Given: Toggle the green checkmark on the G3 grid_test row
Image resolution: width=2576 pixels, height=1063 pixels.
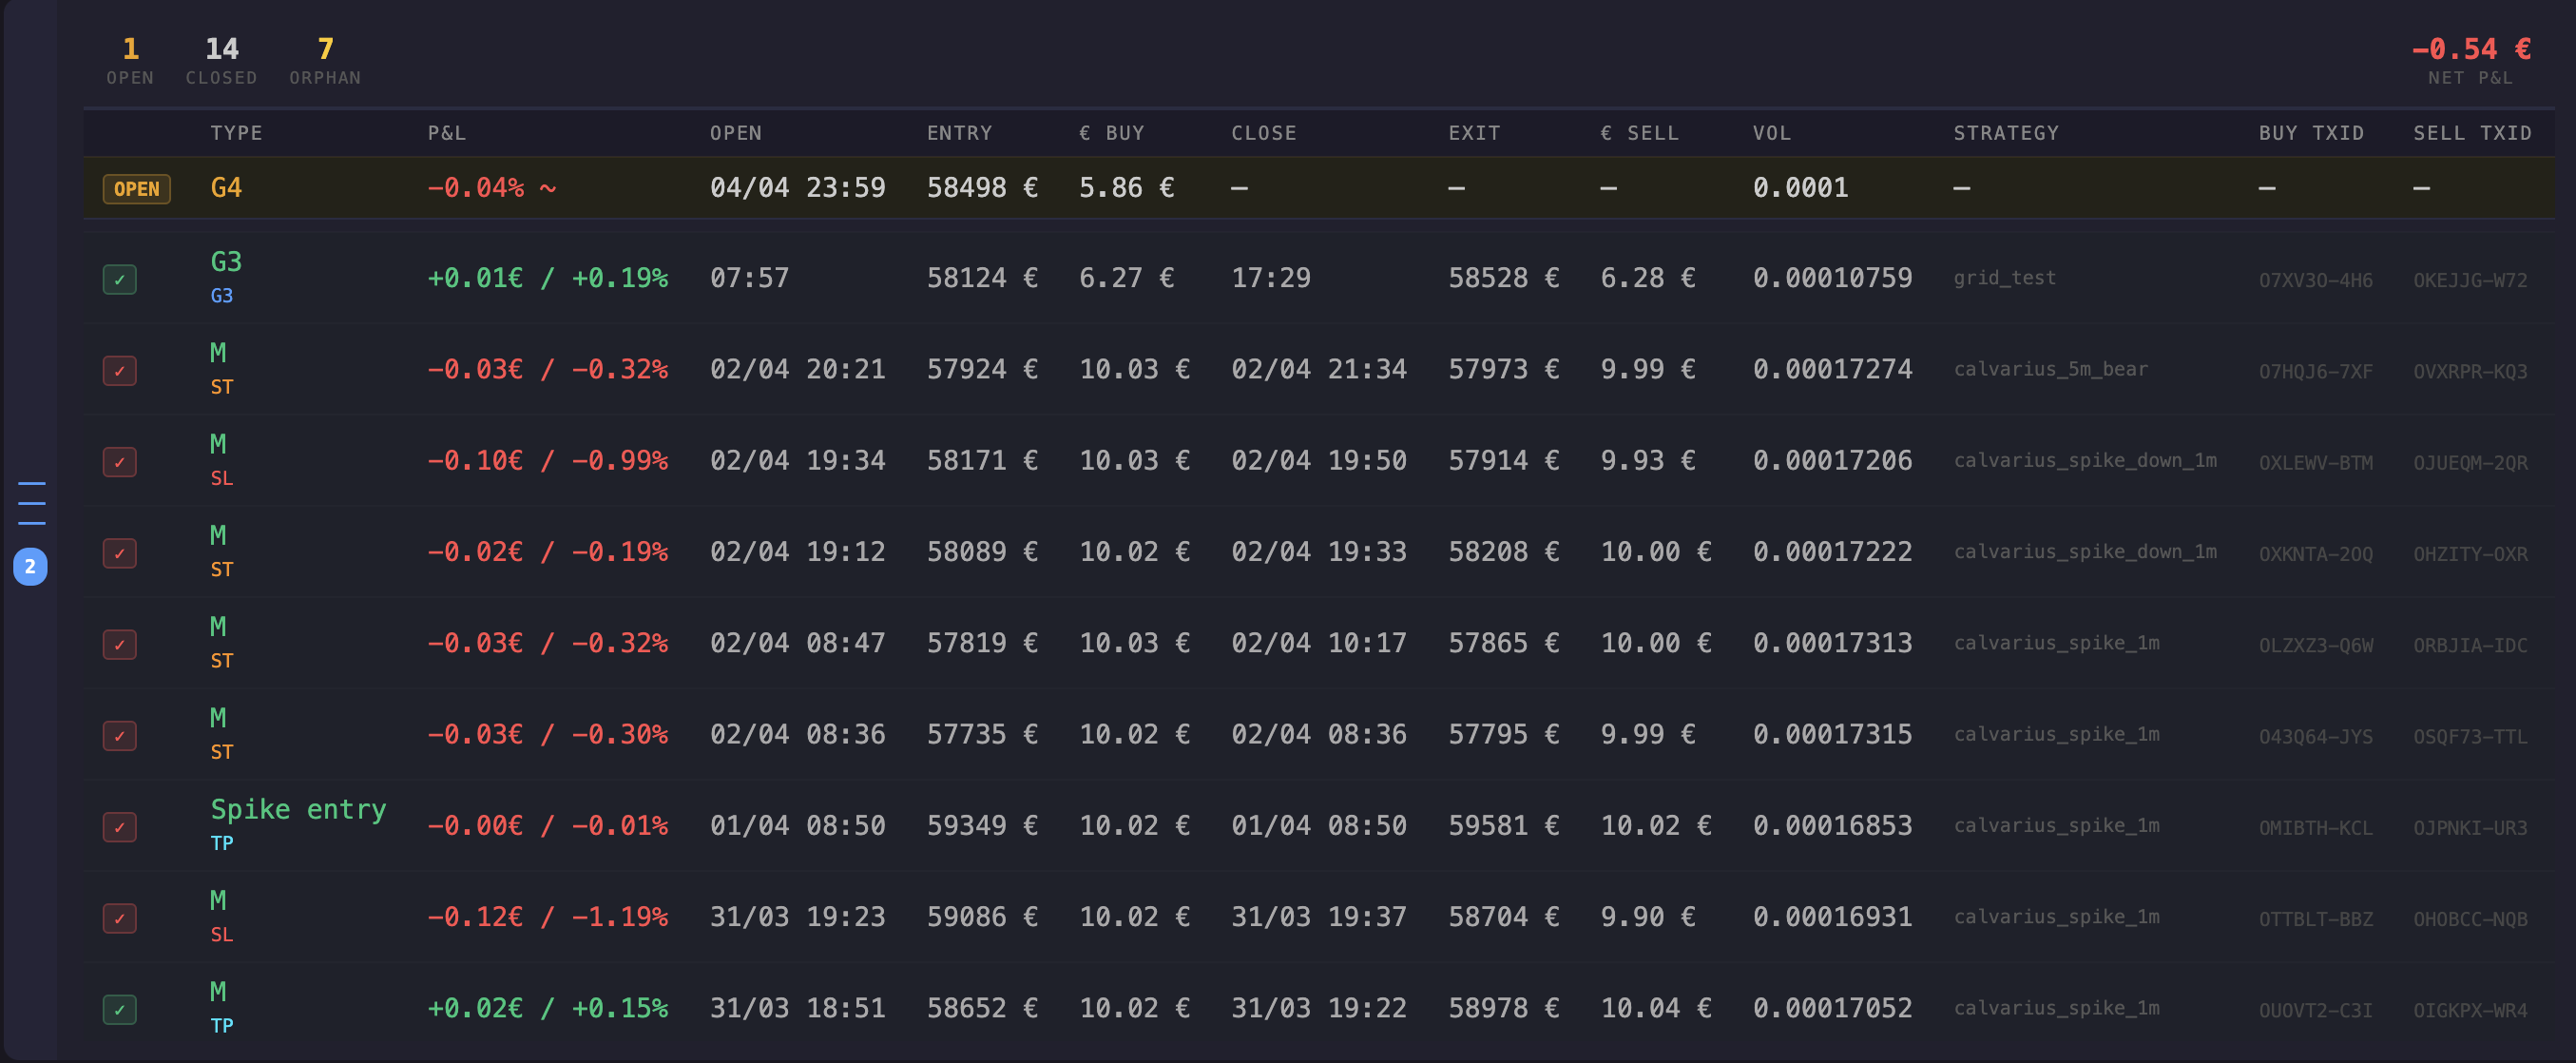Looking at the screenshot, I should (x=119, y=281).
